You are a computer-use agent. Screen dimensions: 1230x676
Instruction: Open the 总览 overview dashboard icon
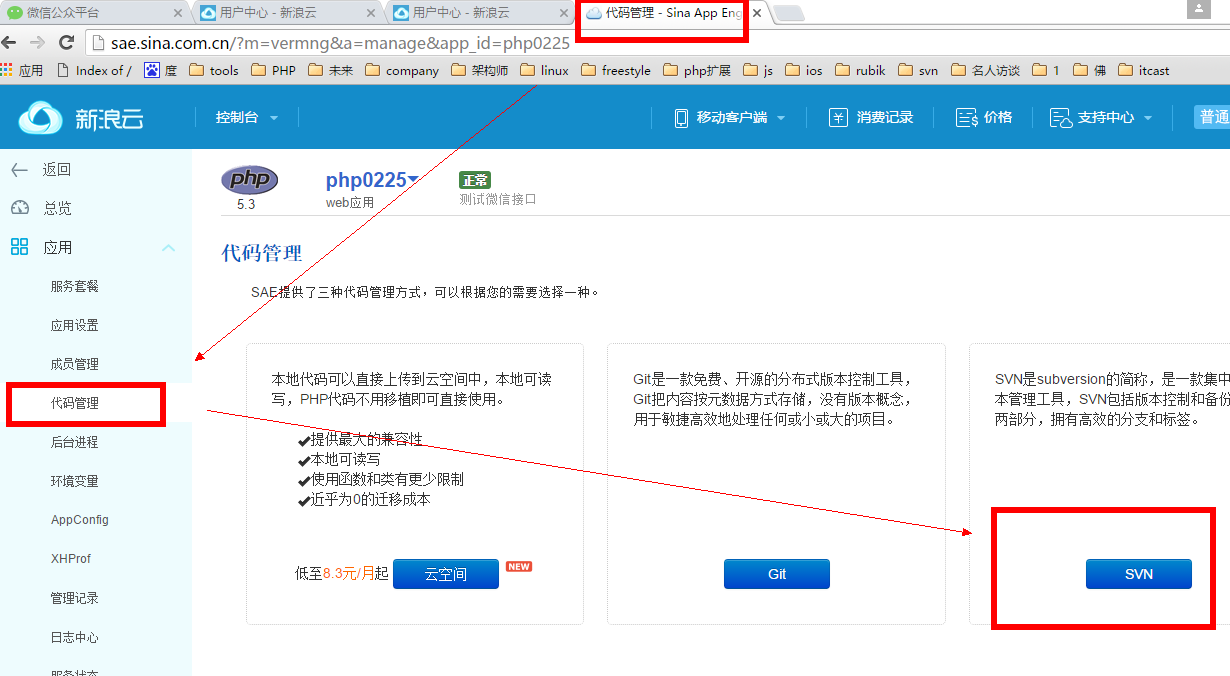click(19, 208)
